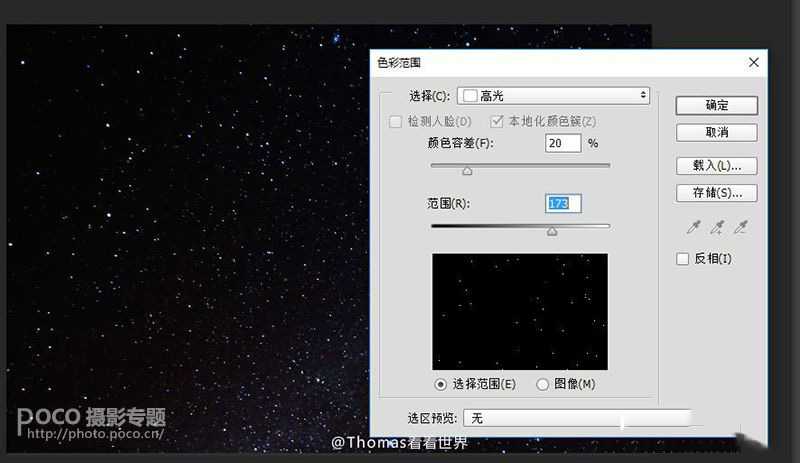Confirm with the 确定 button
Screen dimensions: 800x463
pyautogui.click(x=716, y=105)
